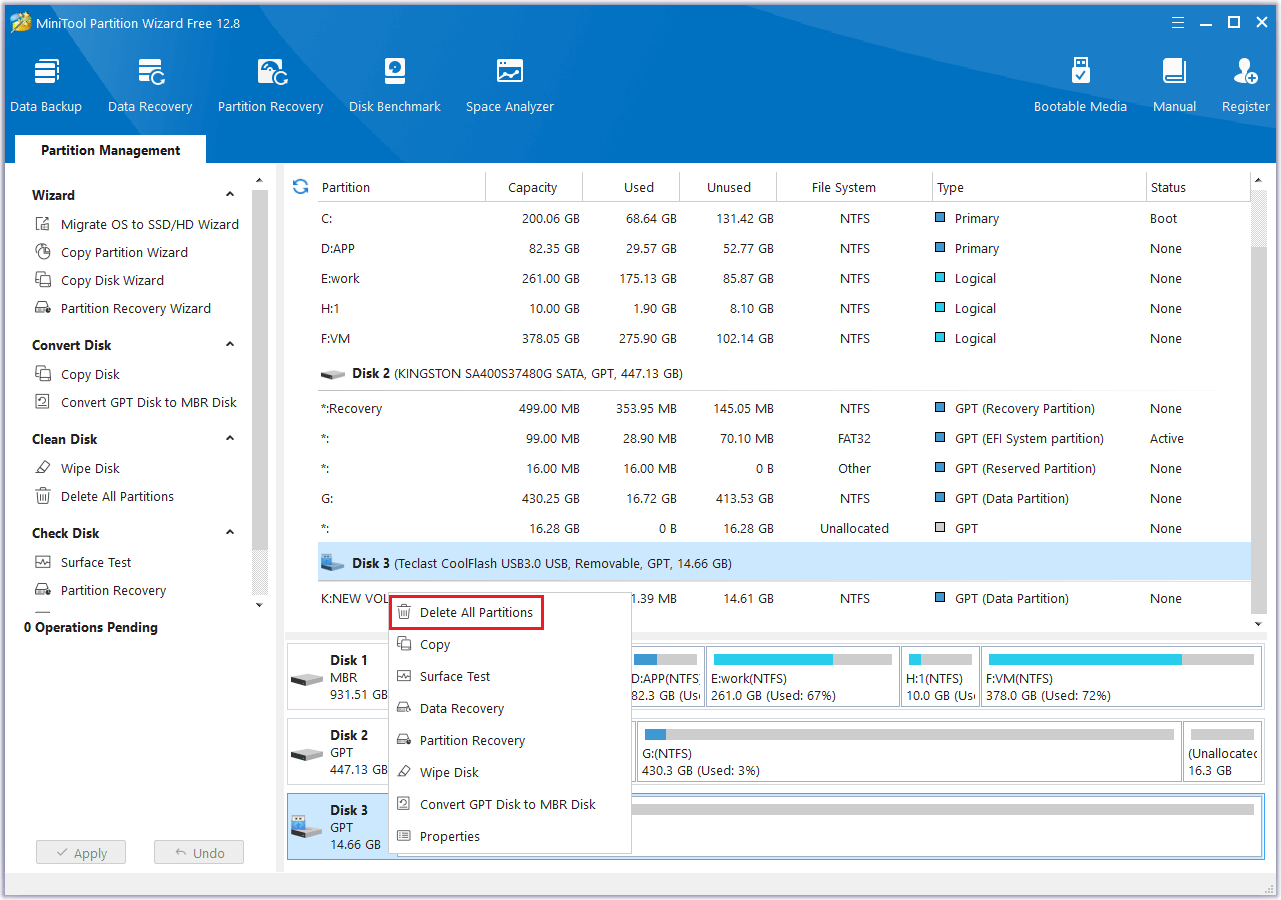Sort by the Capacity column header
The image size is (1281, 900).
533,187
